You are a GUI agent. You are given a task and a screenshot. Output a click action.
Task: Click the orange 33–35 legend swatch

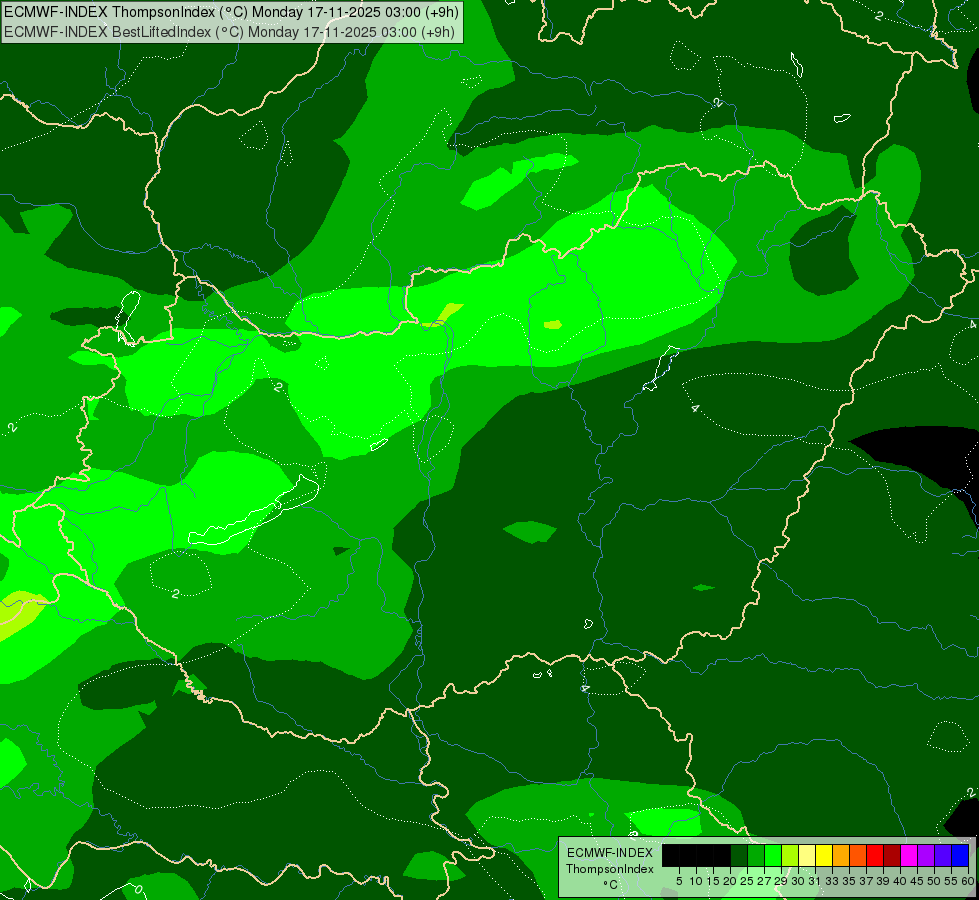841,855
